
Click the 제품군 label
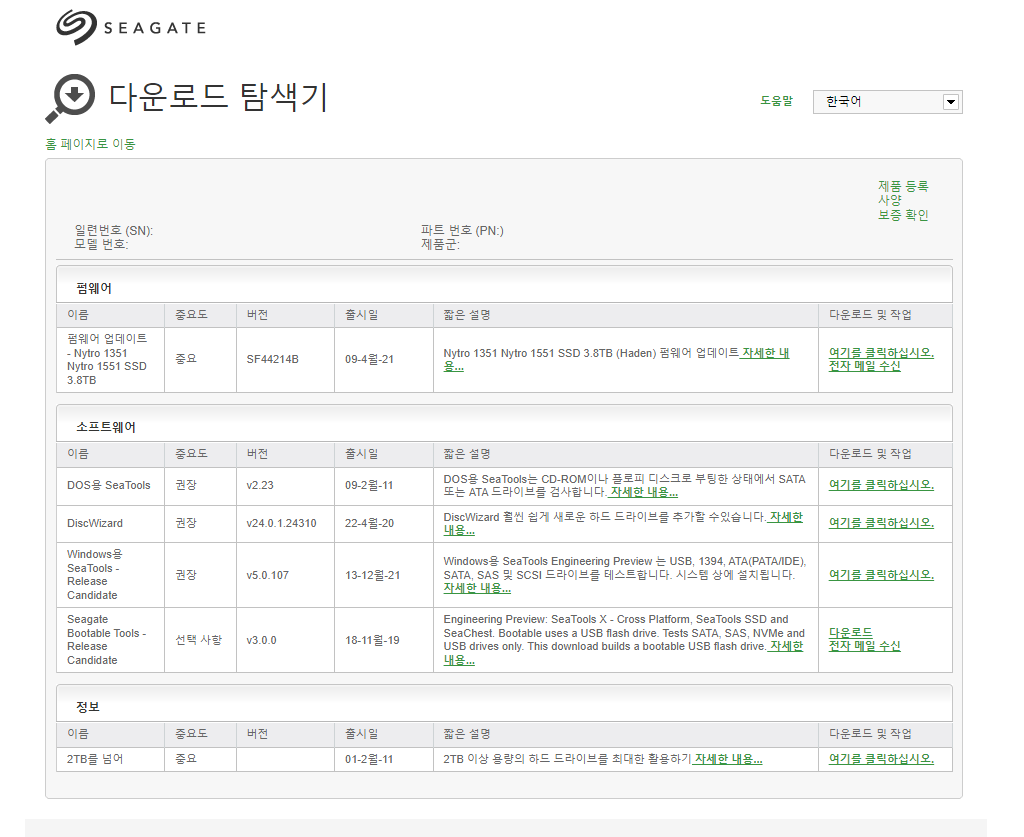pyautogui.click(x=440, y=244)
